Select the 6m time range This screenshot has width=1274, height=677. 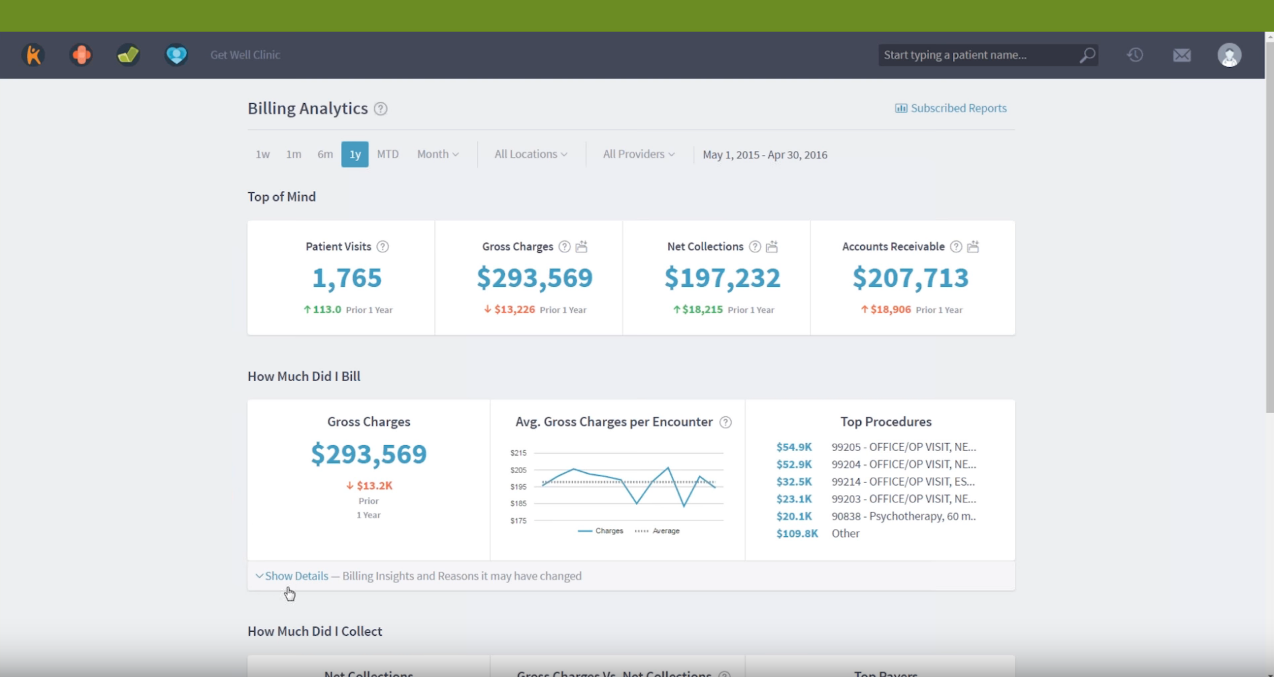coord(325,154)
